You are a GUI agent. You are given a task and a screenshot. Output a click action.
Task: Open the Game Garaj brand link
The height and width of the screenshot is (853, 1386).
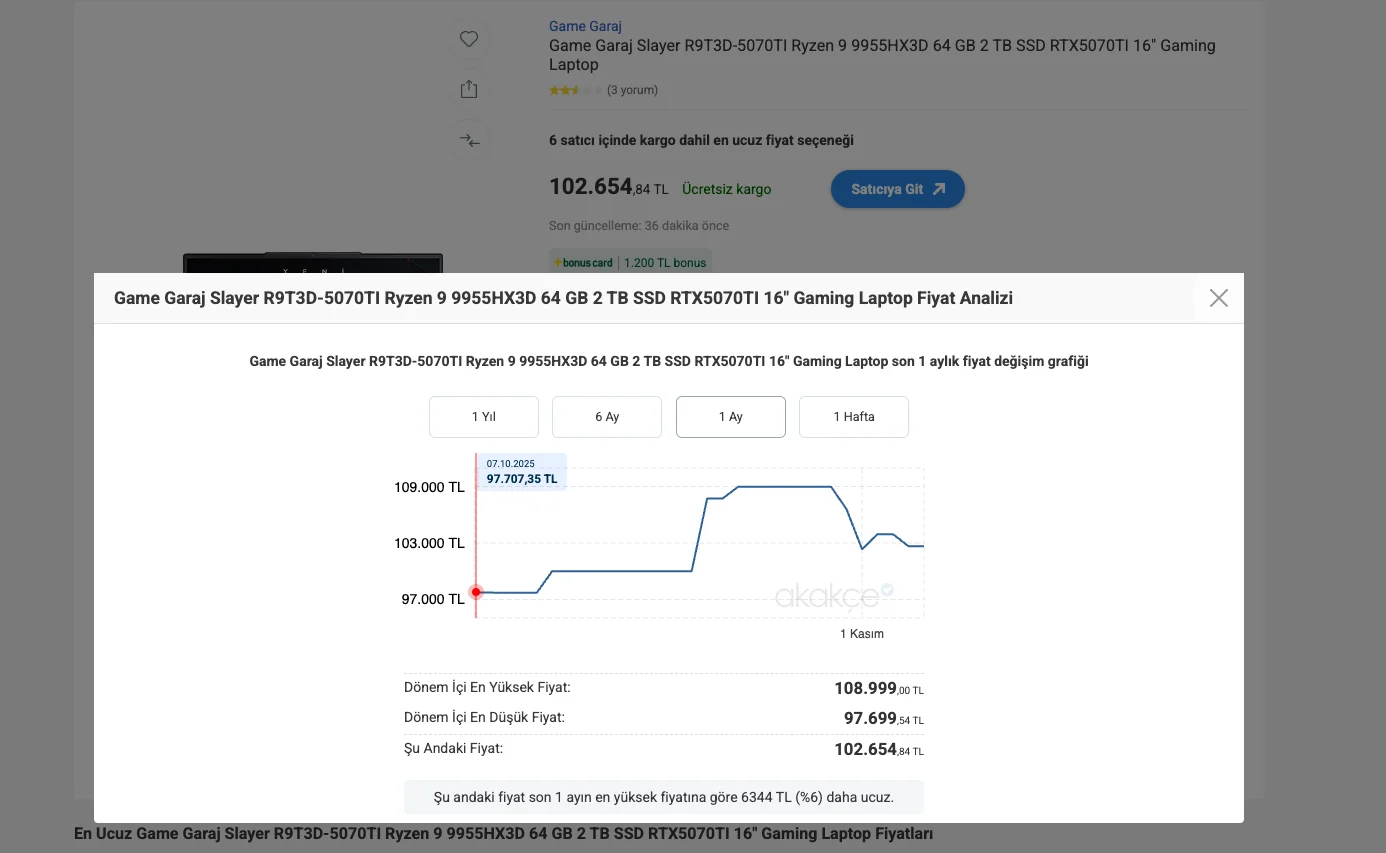coord(585,26)
